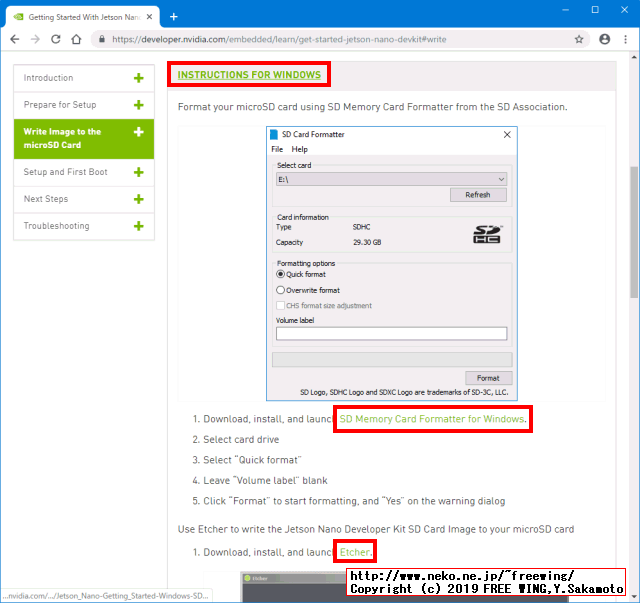The height and width of the screenshot is (603, 640).
Task: Open Help menu in SD Card Formatter
Action: (300, 149)
